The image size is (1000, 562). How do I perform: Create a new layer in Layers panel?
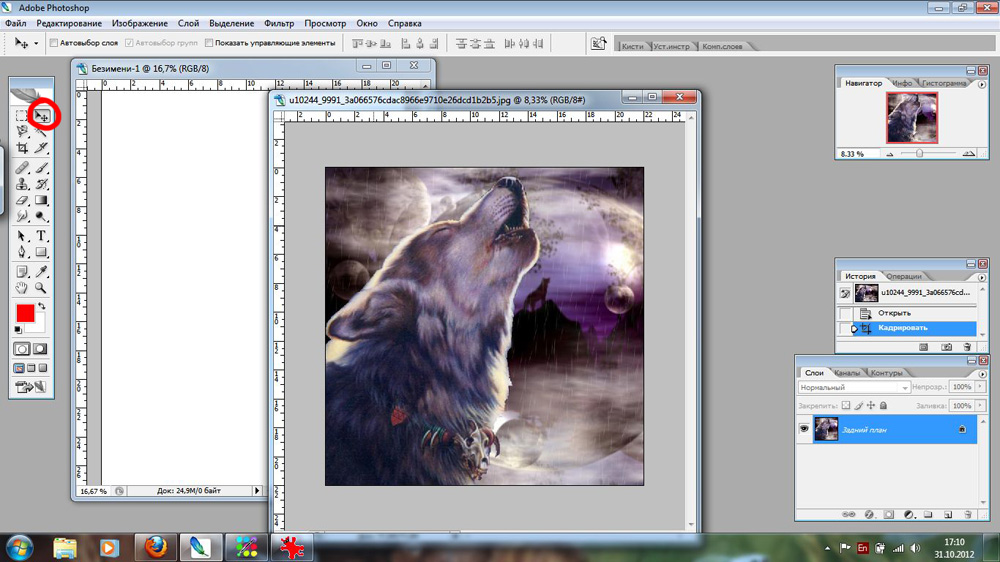point(948,514)
